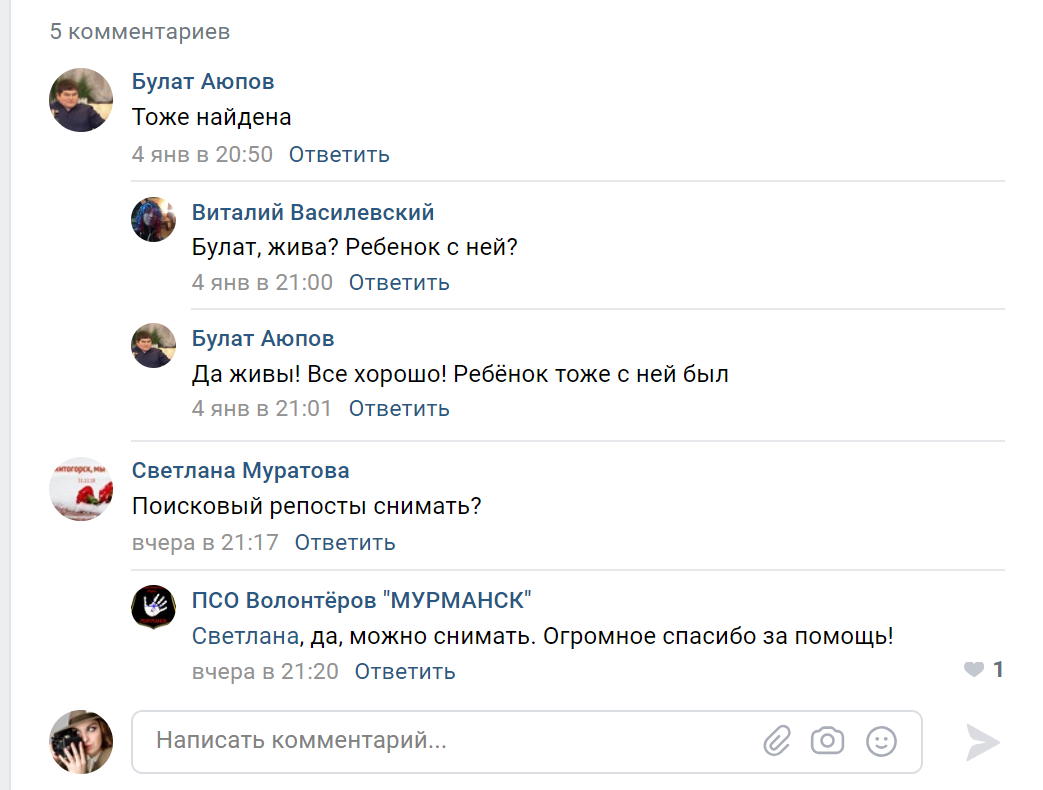
Task: Reply to Виталий Василевский's comment
Action: pyautogui.click(x=399, y=283)
